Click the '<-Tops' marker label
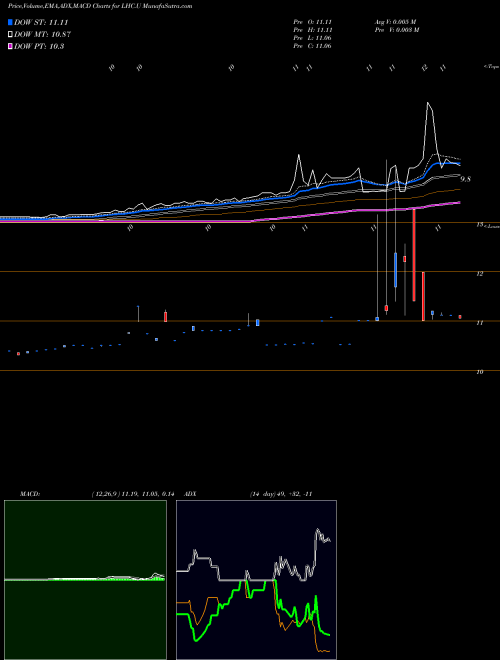Image resolution: width=500 pixels, height=660 pixels. [x=491, y=67]
